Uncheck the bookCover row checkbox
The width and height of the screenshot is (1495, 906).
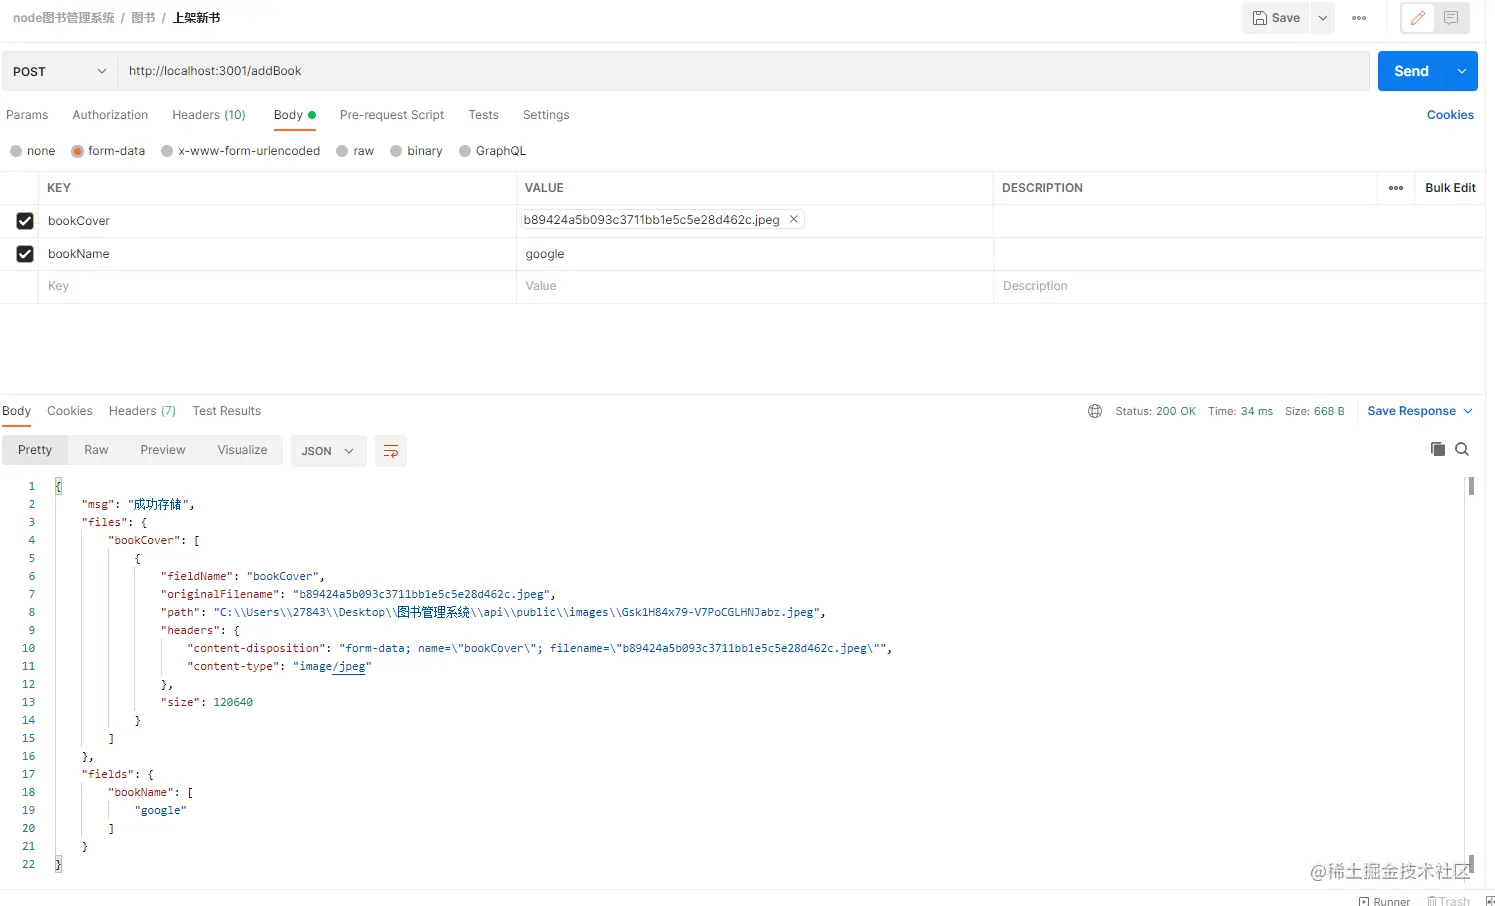coord(25,221)
